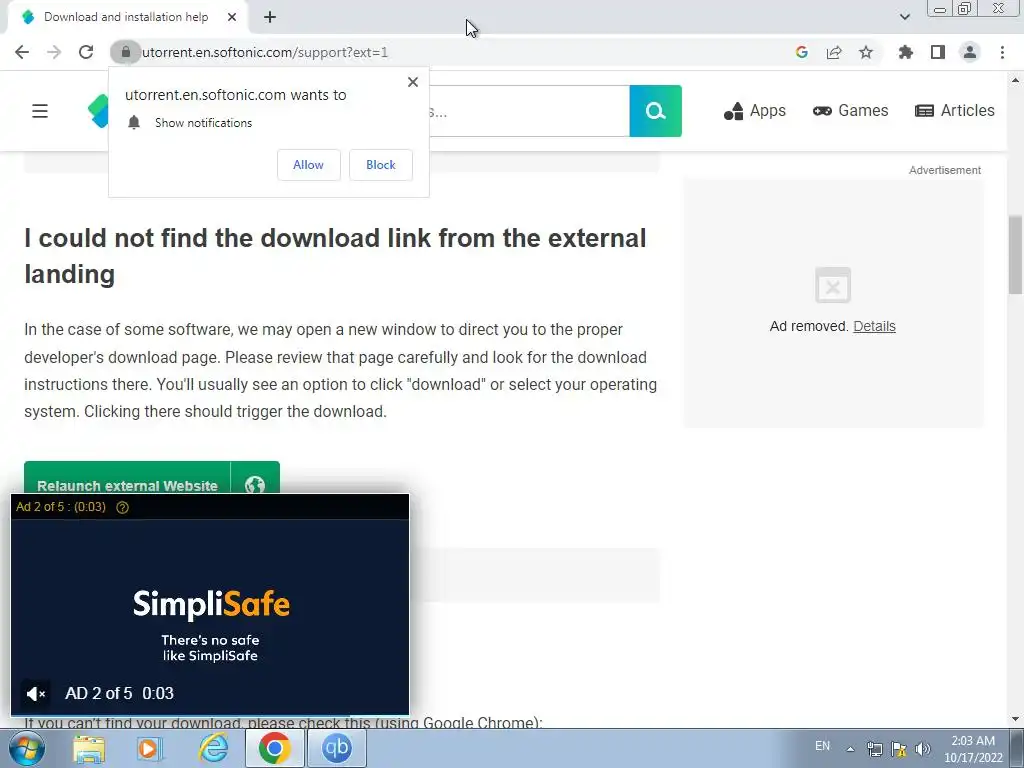Viewport: 1024px width, 768px height.
Task: Open the Apps section
Action: (755, 111)
